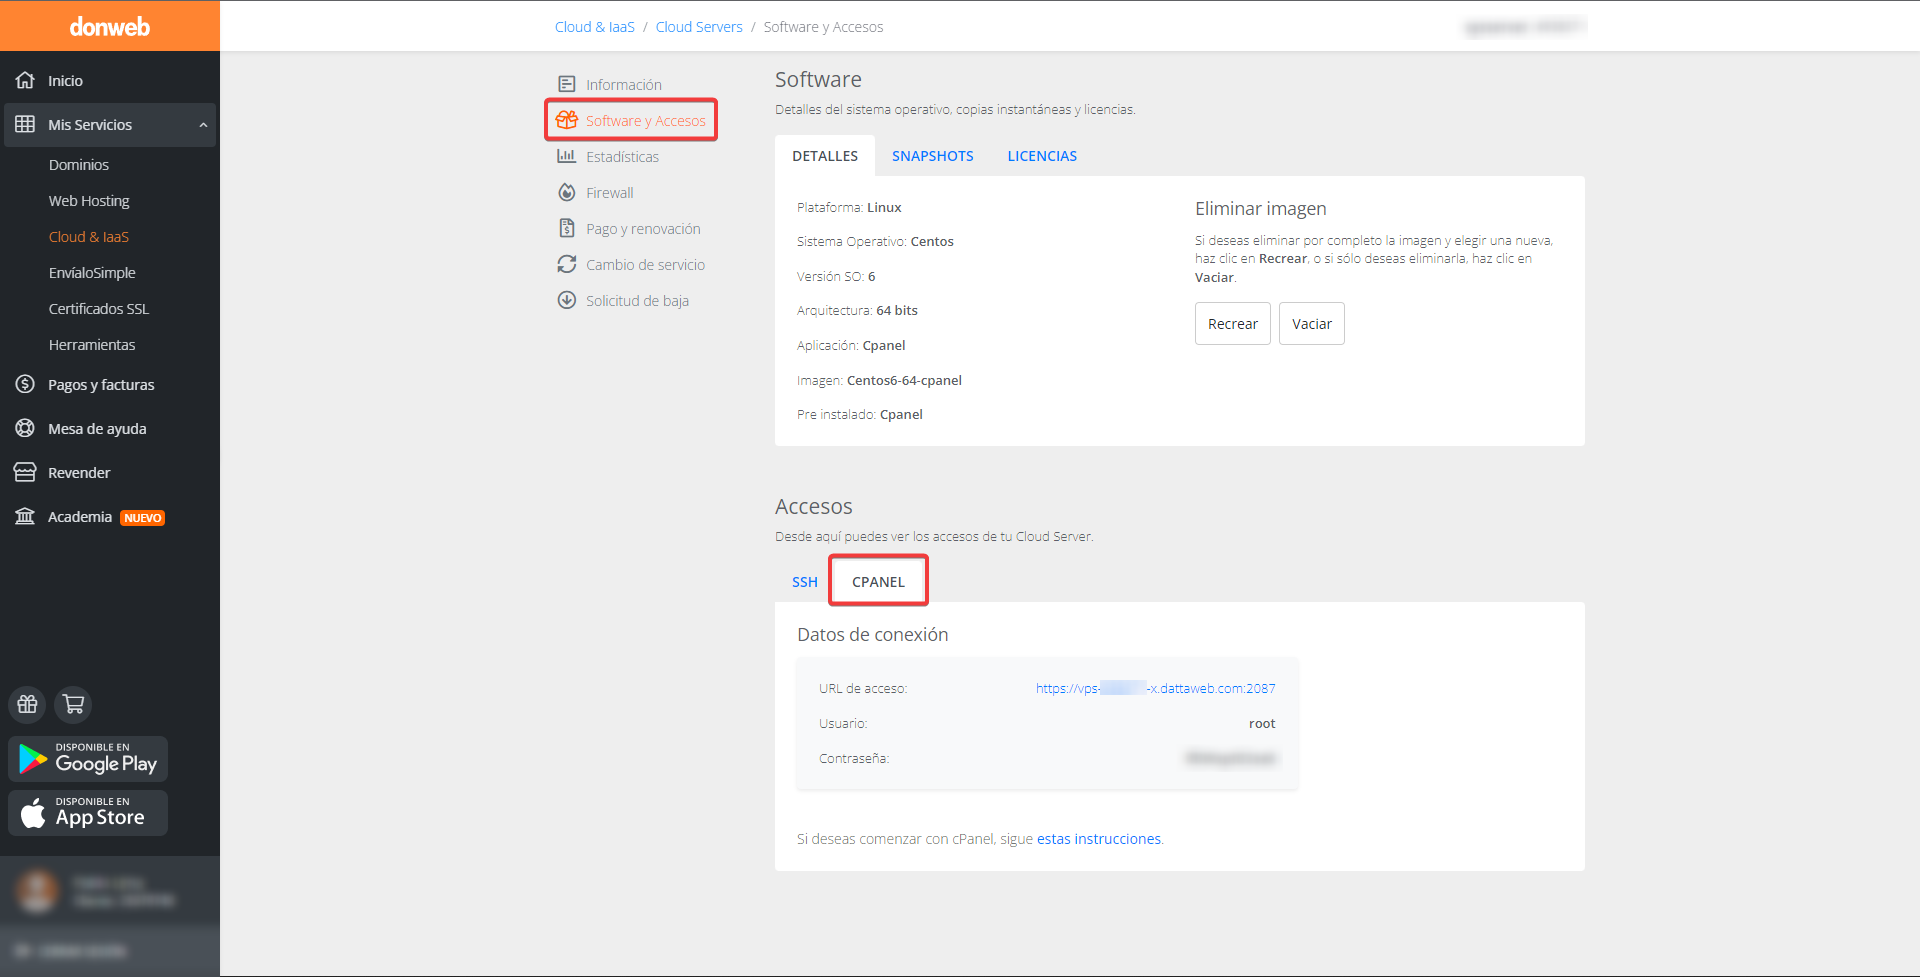This screenshot has width=1920, height=977.
Task: Open Certificados SSL sidebar item
Action: (99, 309)
